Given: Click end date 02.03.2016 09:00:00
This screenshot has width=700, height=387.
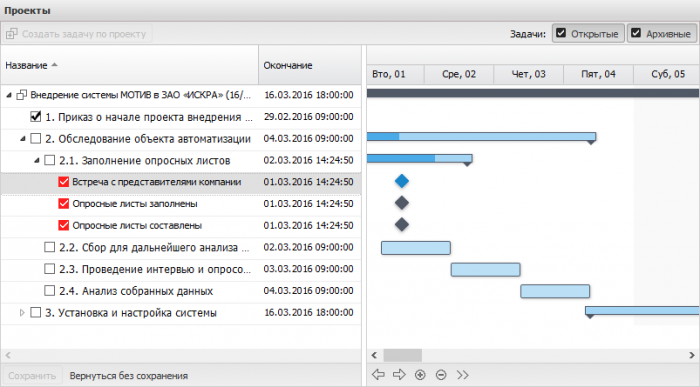Looking at the screenshot, I should [x=308, y=247].
